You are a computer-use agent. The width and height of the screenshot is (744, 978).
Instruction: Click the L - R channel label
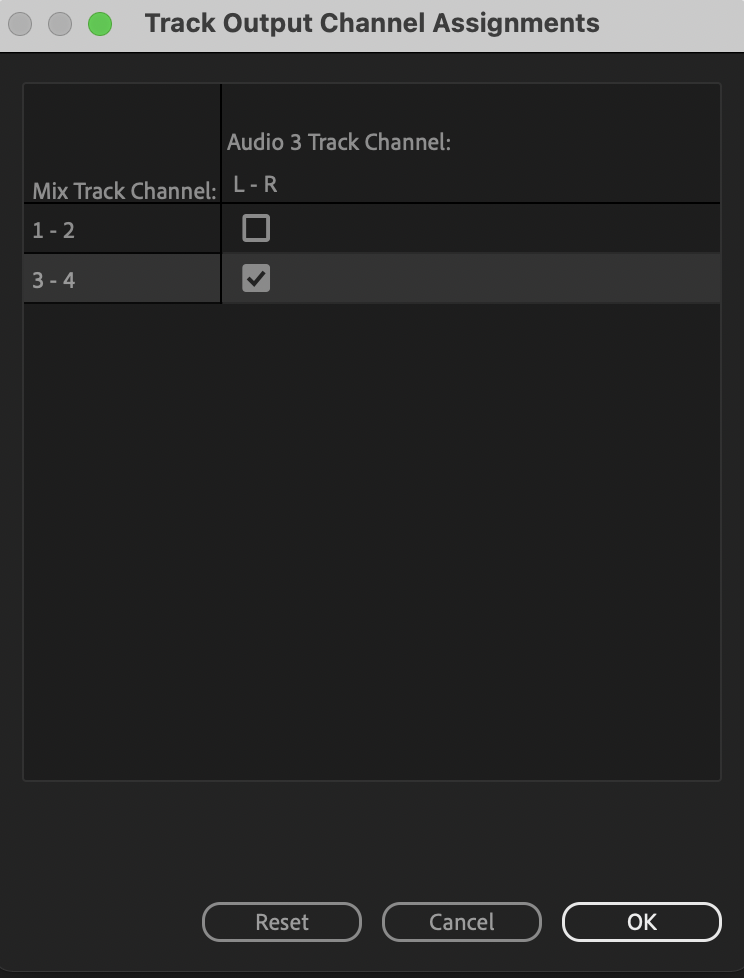coord(250,184)
